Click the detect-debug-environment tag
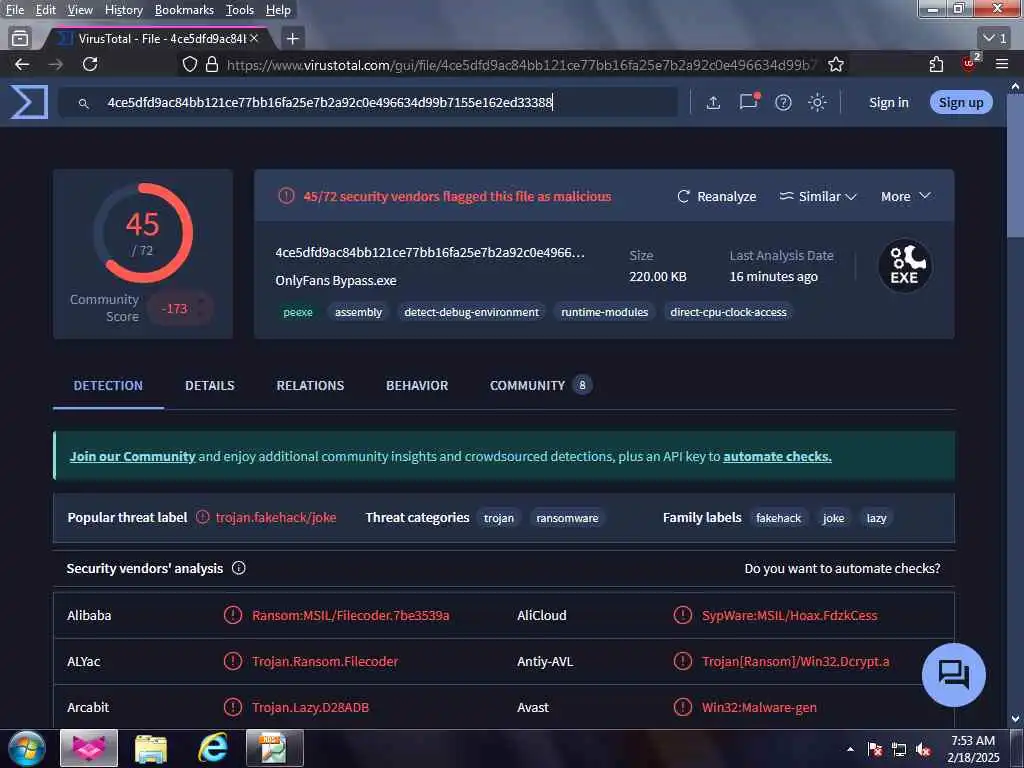Viewport: 1024px width, 768px height. tap(471, 312)
